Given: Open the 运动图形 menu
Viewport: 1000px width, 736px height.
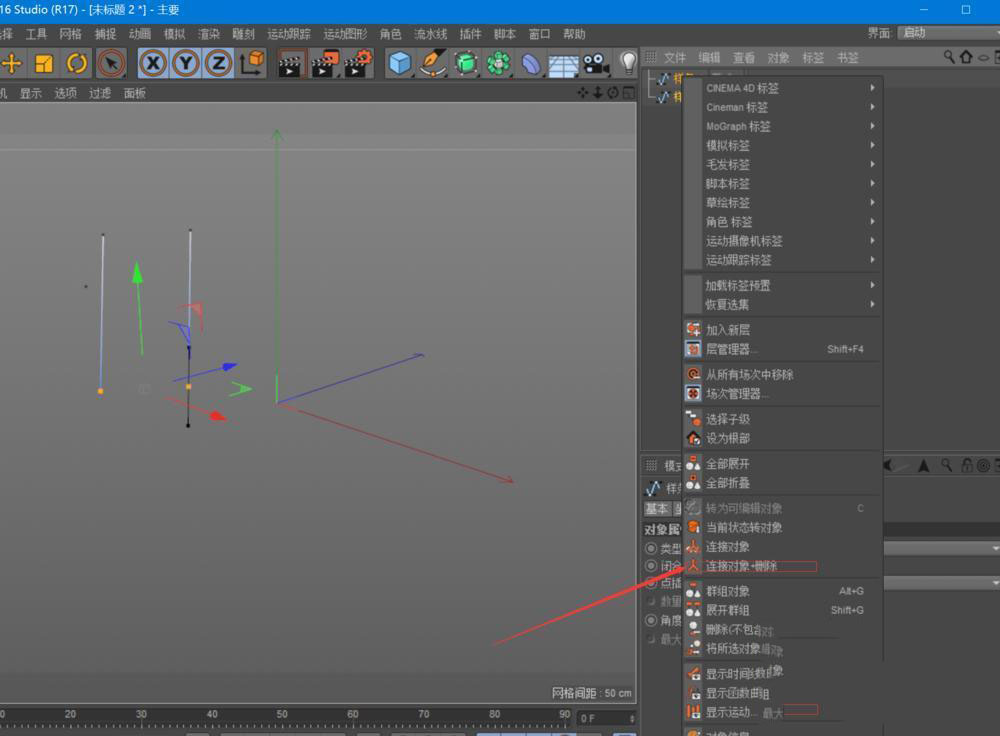Looking at the screenshot, I should tap(345, 34).
